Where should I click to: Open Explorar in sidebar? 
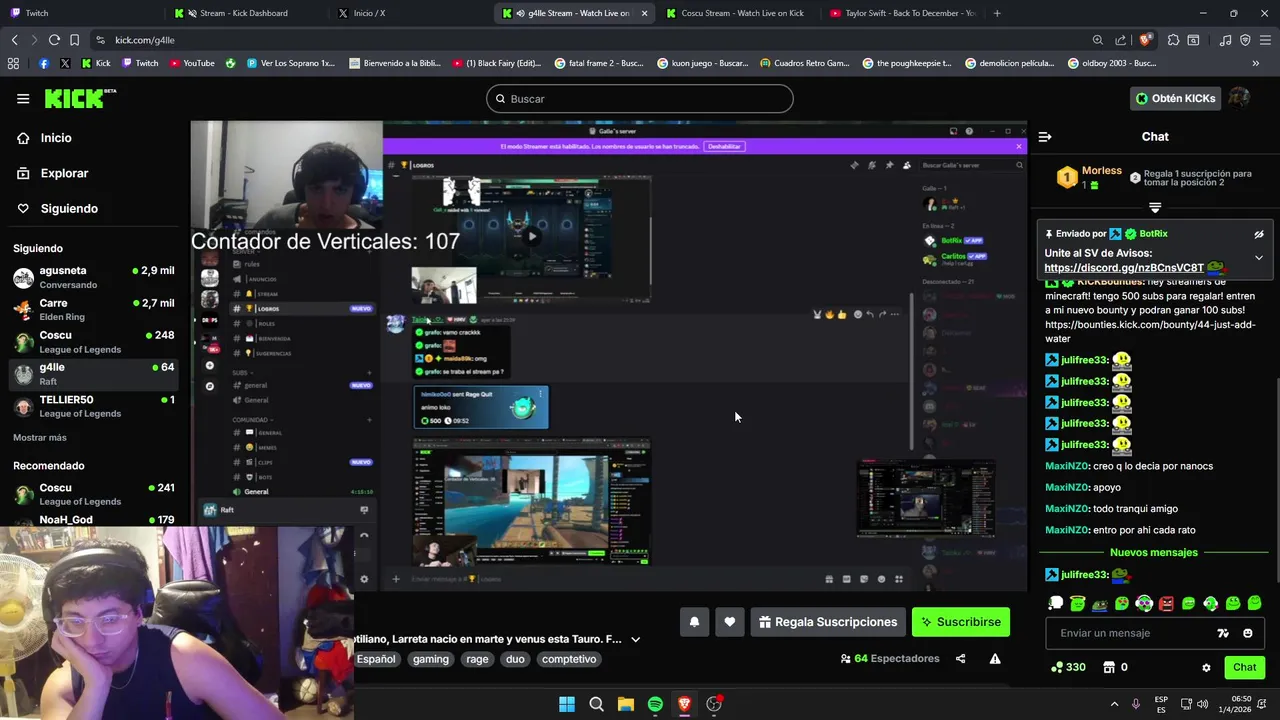(x=64, y=173)
